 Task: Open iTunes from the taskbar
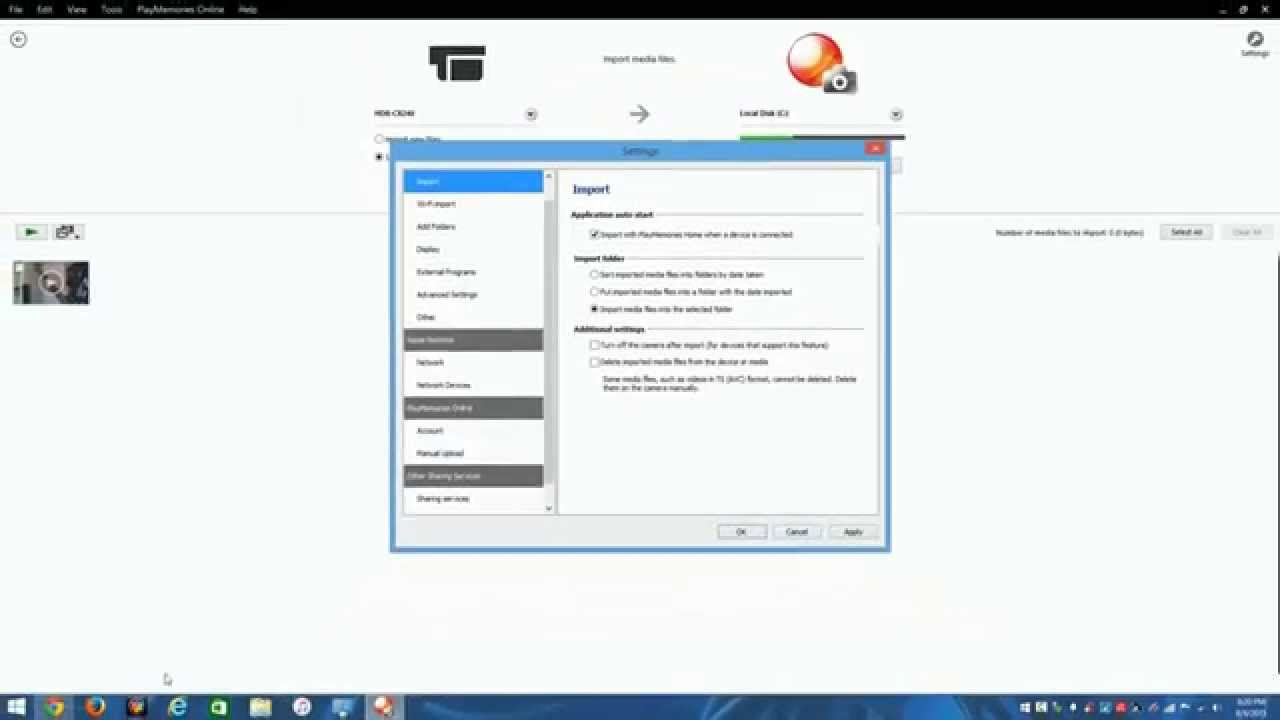pyautogui.click(x=301, y=707)
